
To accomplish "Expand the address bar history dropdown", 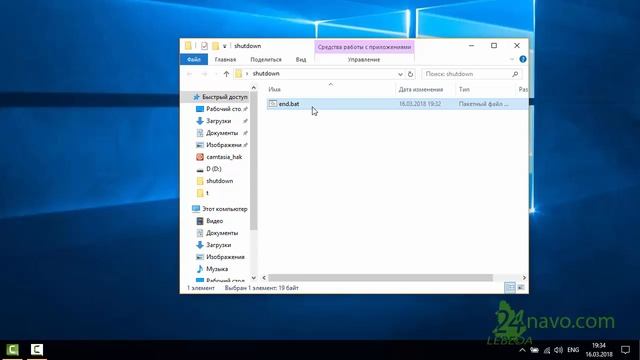I will click(400, 74).
